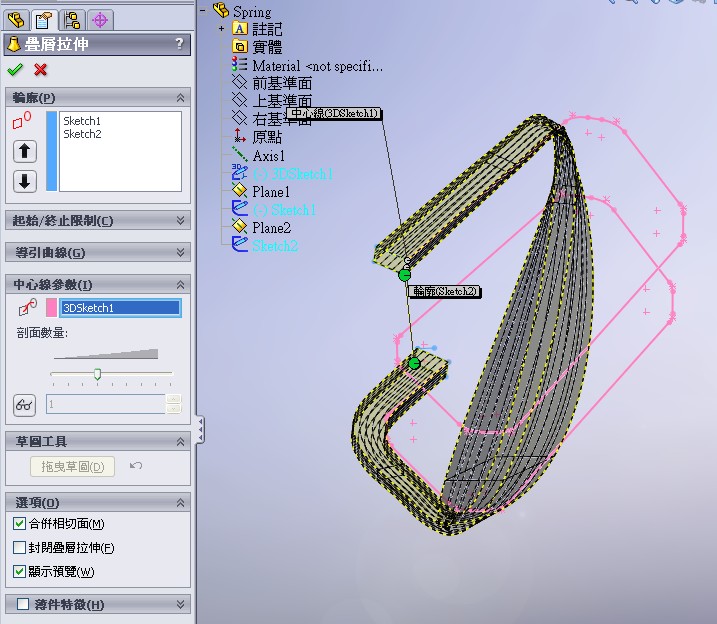Select Plane1 in the feature tree

tap(271, 192)
